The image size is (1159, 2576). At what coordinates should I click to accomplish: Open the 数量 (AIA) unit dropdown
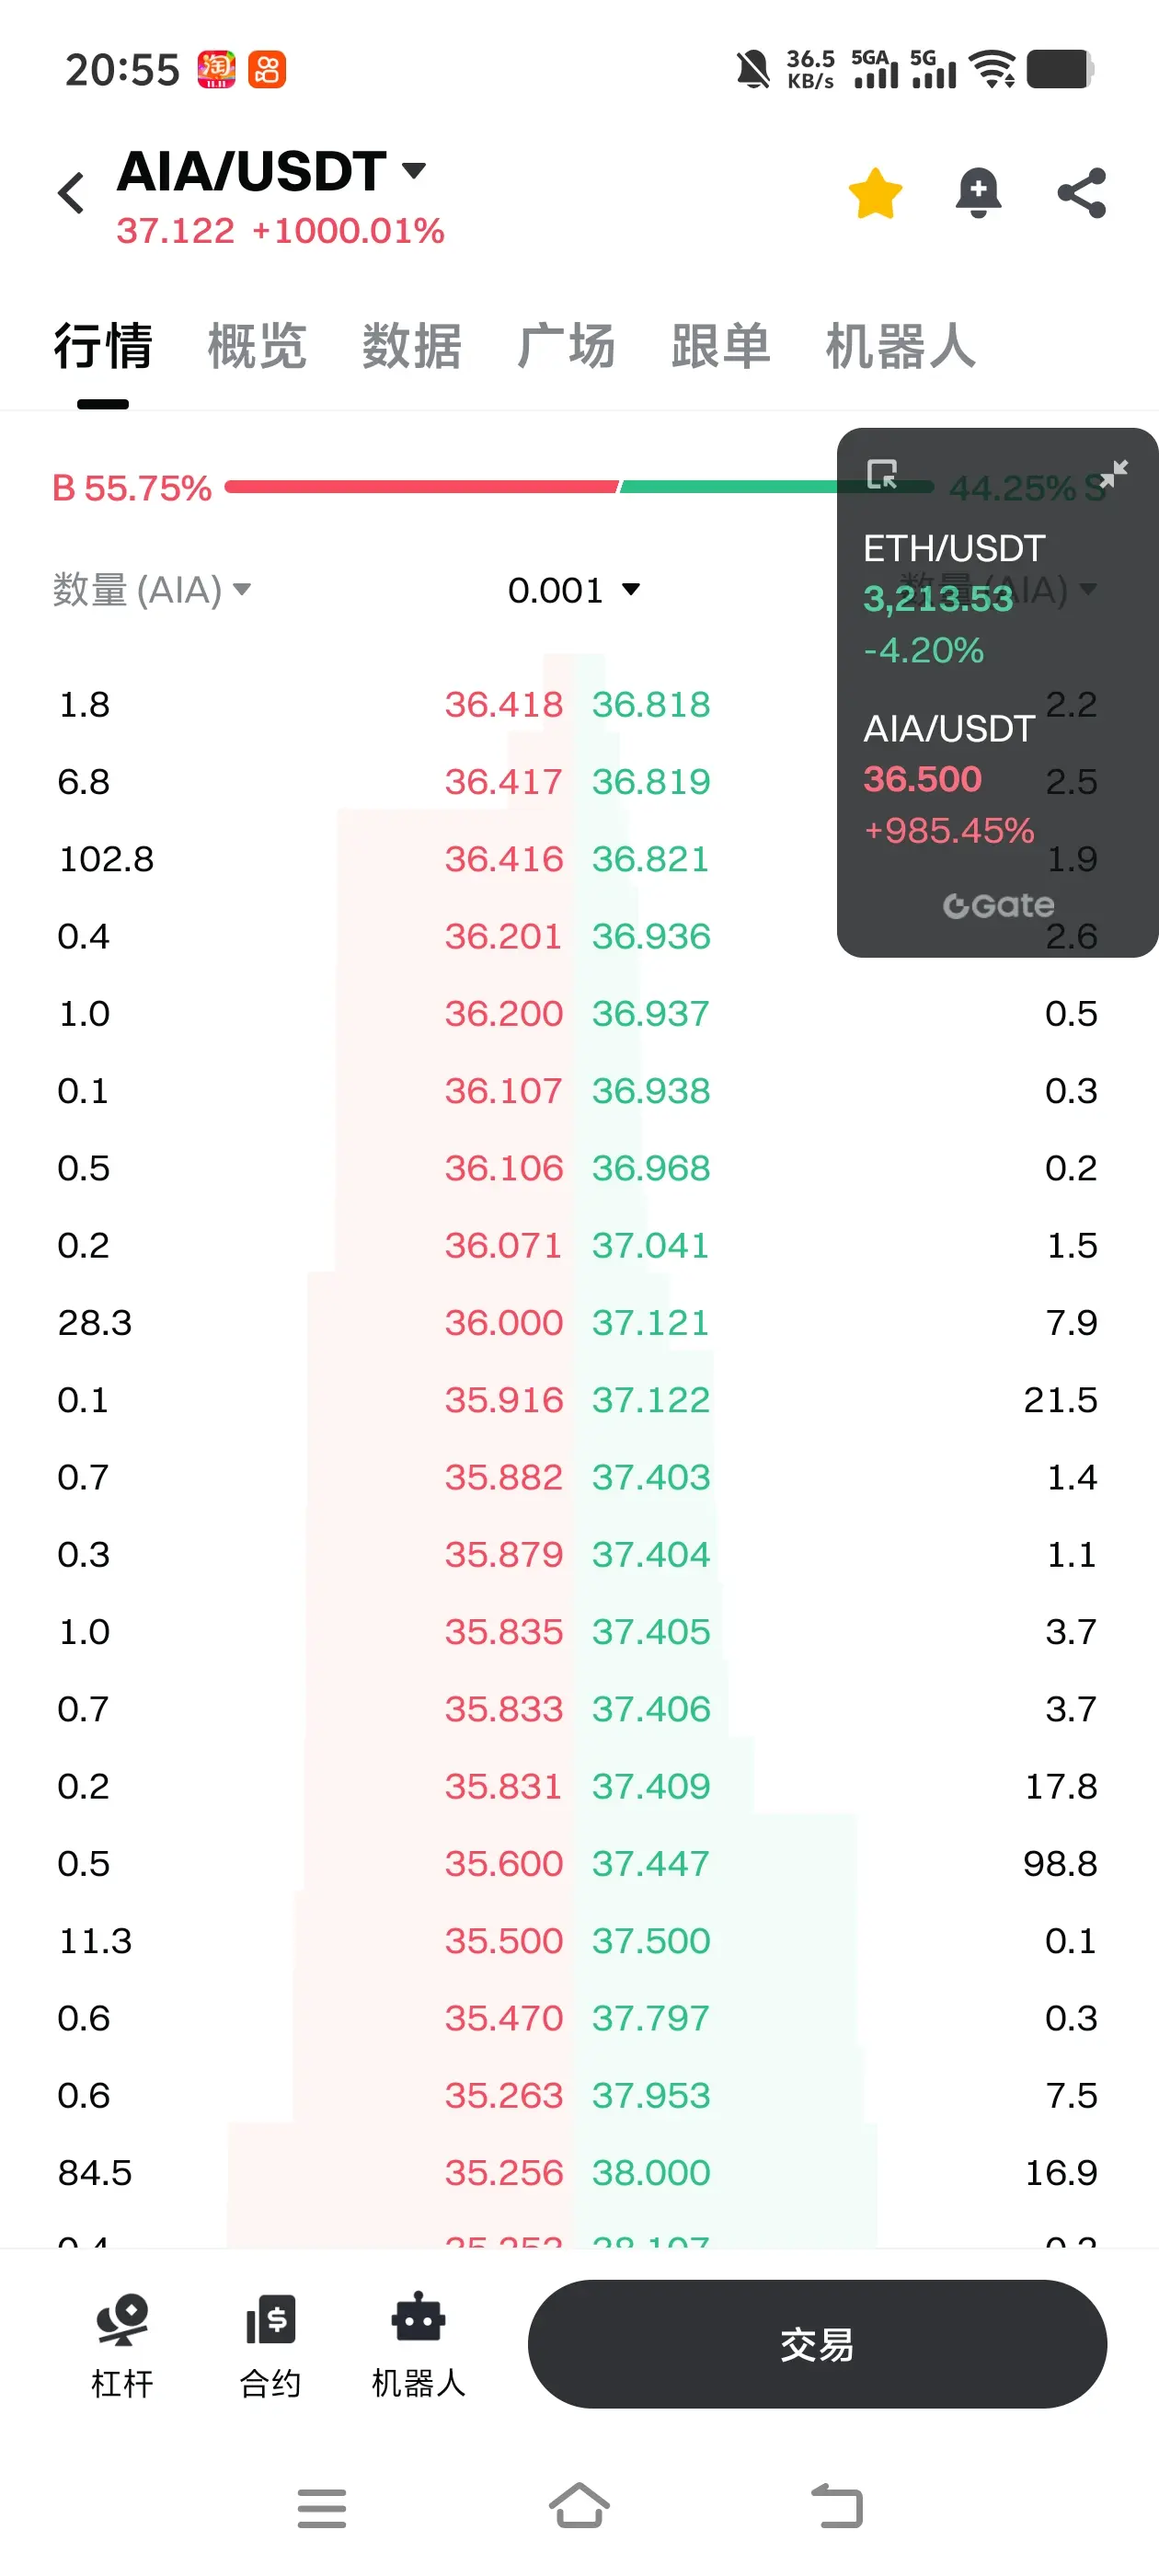coord(152,590)
